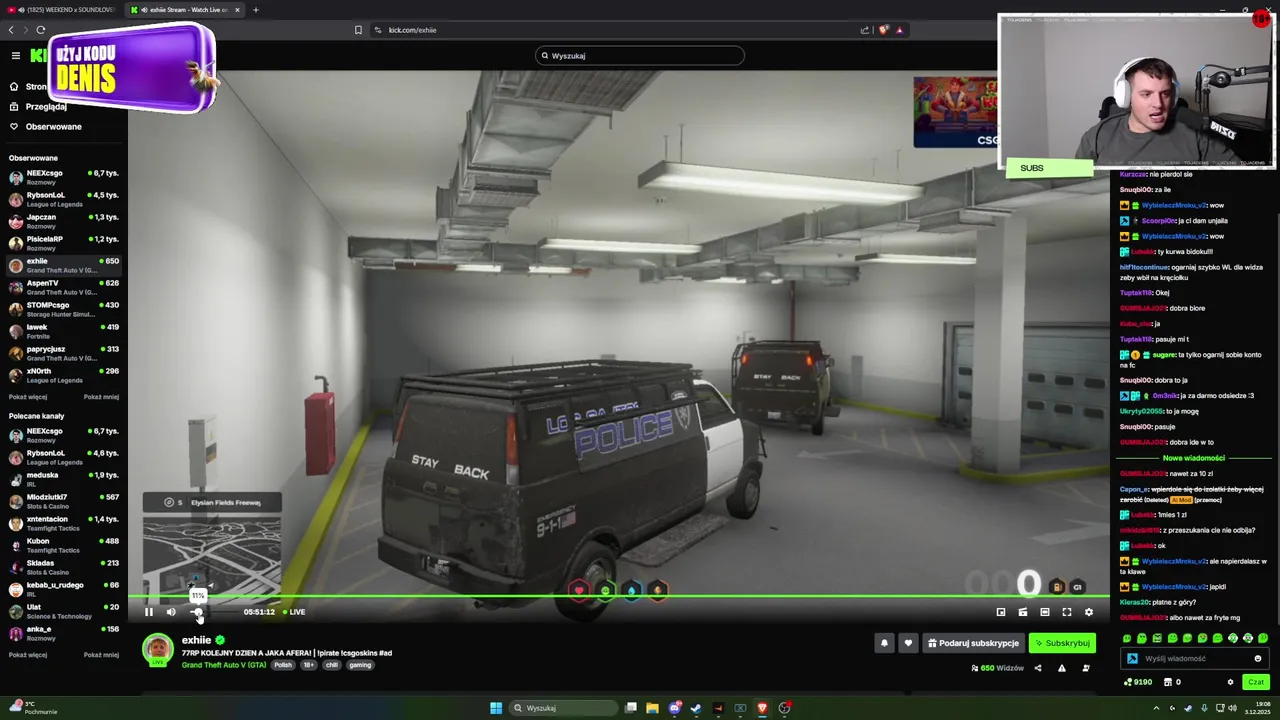Expand followed list with Pokaż więcej
The image size is (1280, 720).
pyautogui.click(x=28, y=397)
